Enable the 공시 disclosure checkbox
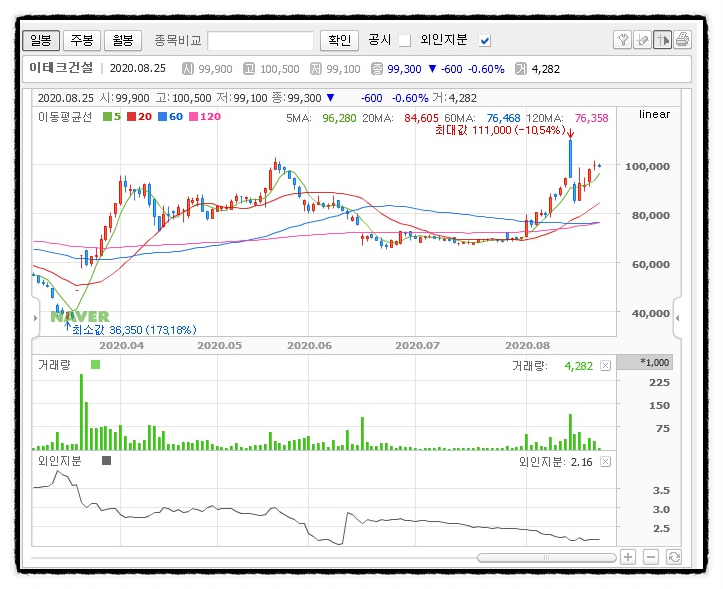The image size is (723, 589). 404,41
